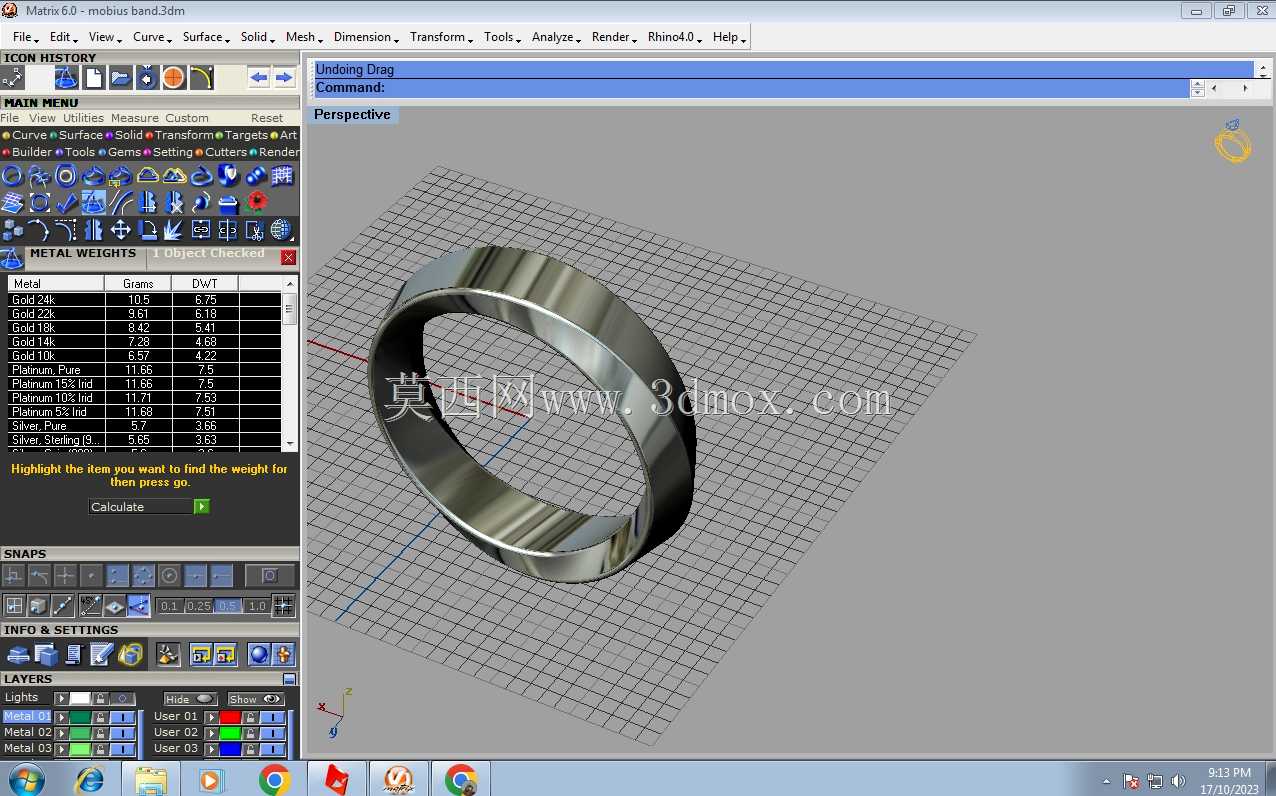Click the blue sphere render icon
Viewport: 1276px width, 796px height.
tap(259, 654)
